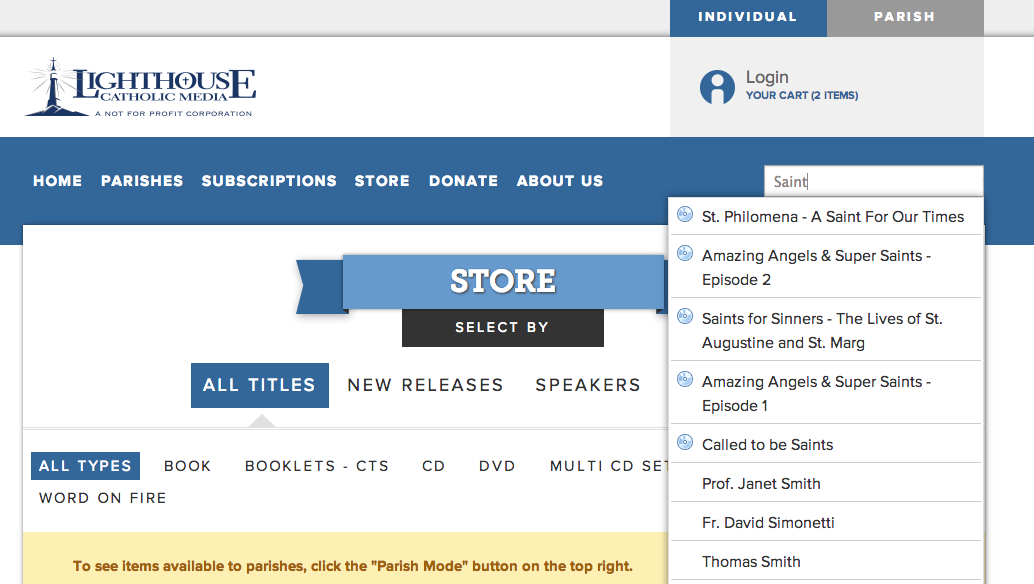Screen dimensions: 1034x584
Task: Select the New Releases tab
Action: [x=425, y=385]
